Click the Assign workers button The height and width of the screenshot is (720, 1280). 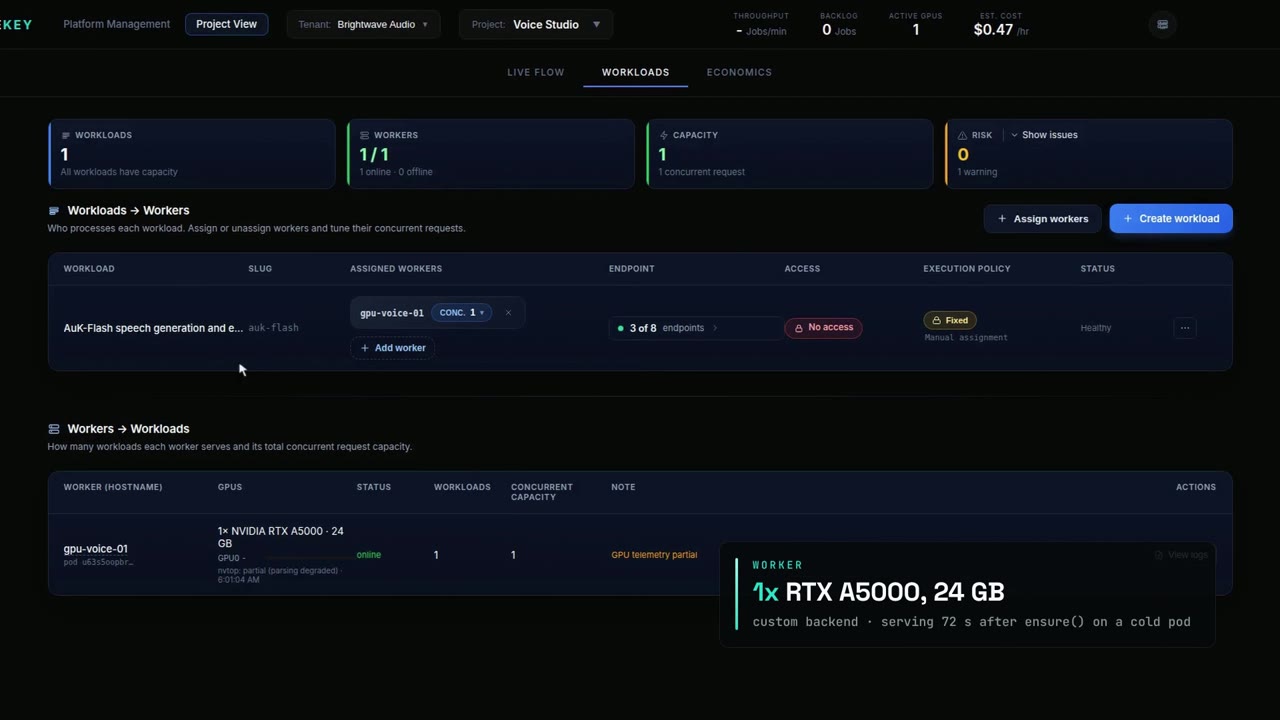(1043, 219)
